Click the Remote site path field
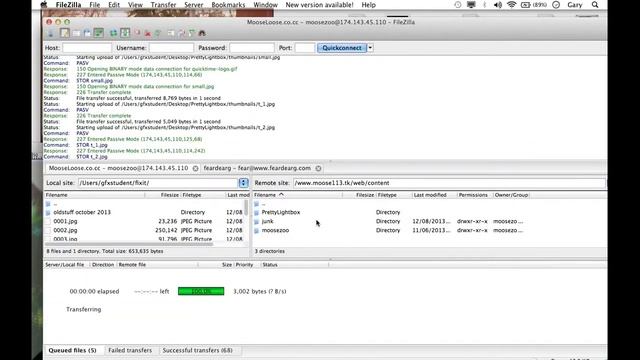Viewport: 640px width, 360px height. [x=449, y=183]
